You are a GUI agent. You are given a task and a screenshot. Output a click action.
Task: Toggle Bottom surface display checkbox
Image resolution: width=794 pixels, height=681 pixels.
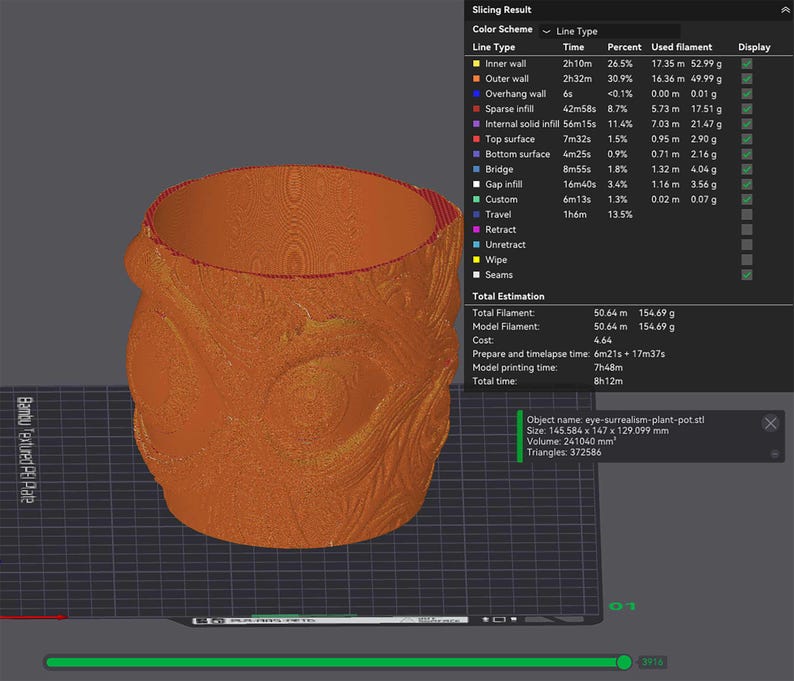[746, 154]
